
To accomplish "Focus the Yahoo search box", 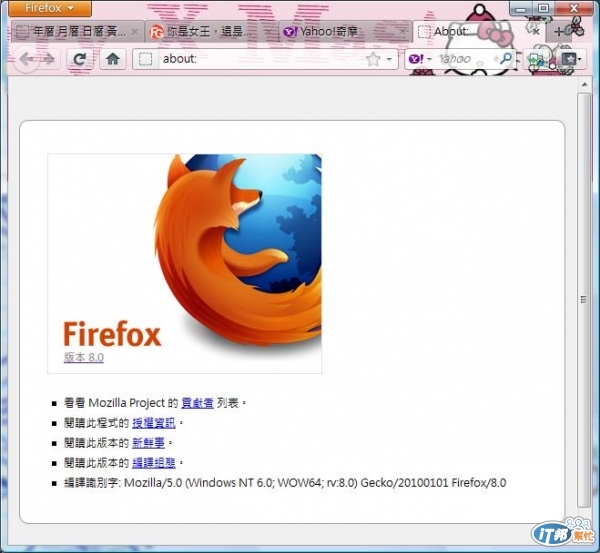I will [465, 59].
